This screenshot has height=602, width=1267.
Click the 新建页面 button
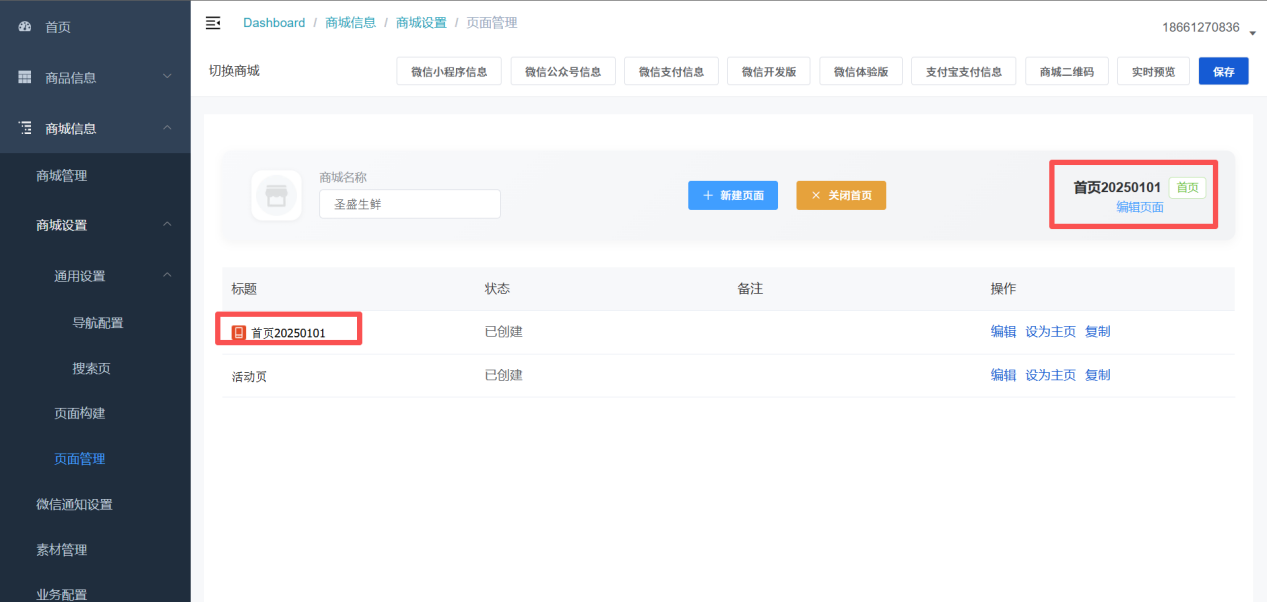coord(733,196)
